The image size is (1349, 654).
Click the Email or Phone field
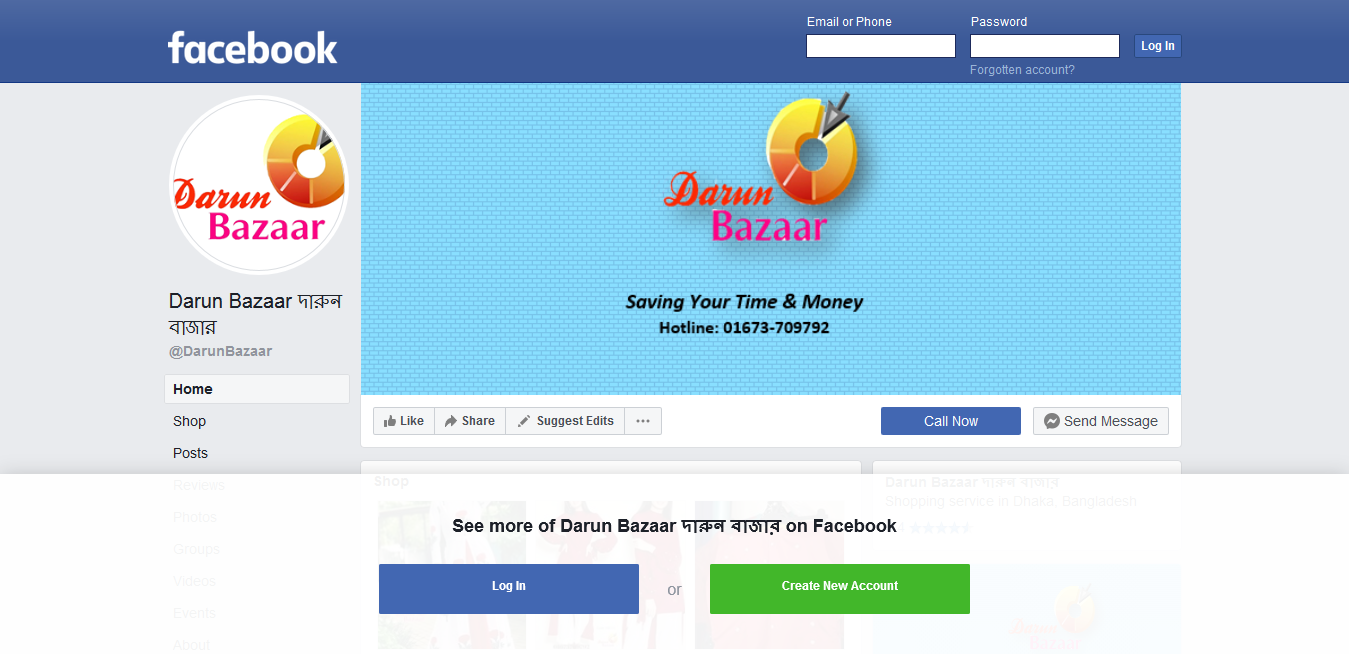pos(881,46)
